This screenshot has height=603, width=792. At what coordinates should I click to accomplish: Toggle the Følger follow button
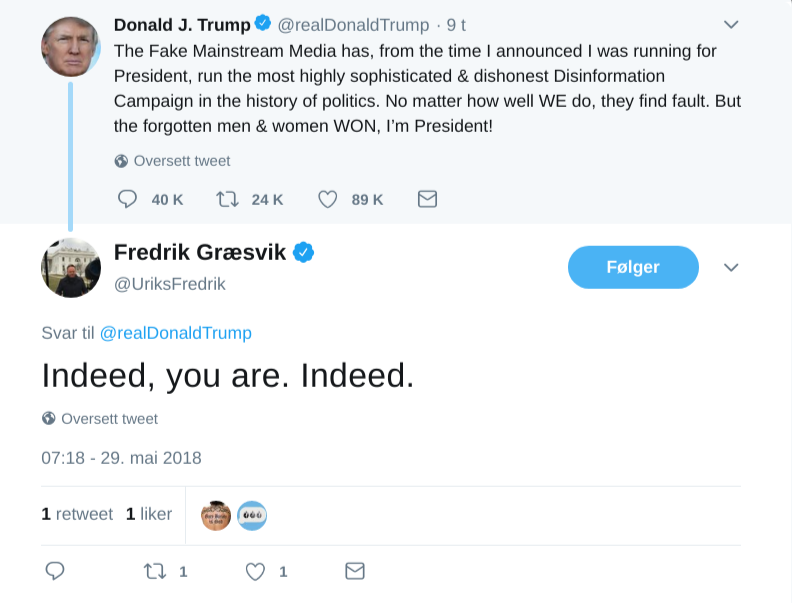(633, 267)
